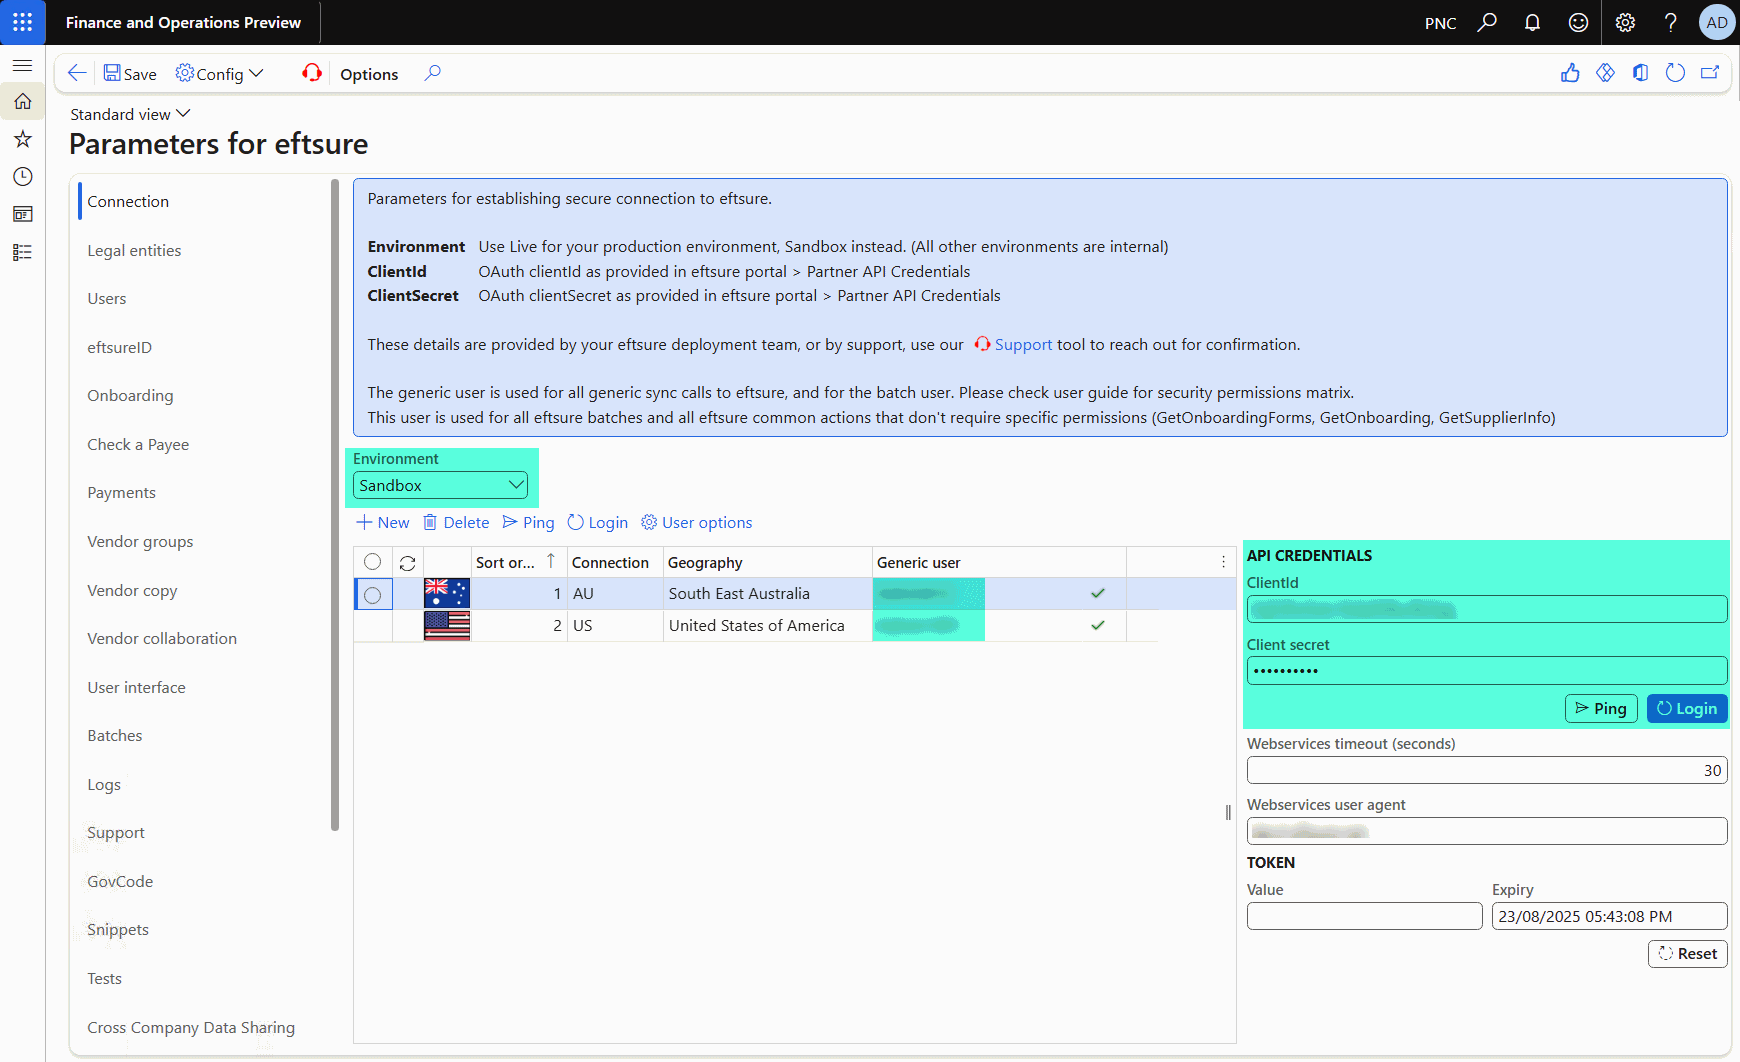Click Login in the grid toolbar

pos(598,522)
